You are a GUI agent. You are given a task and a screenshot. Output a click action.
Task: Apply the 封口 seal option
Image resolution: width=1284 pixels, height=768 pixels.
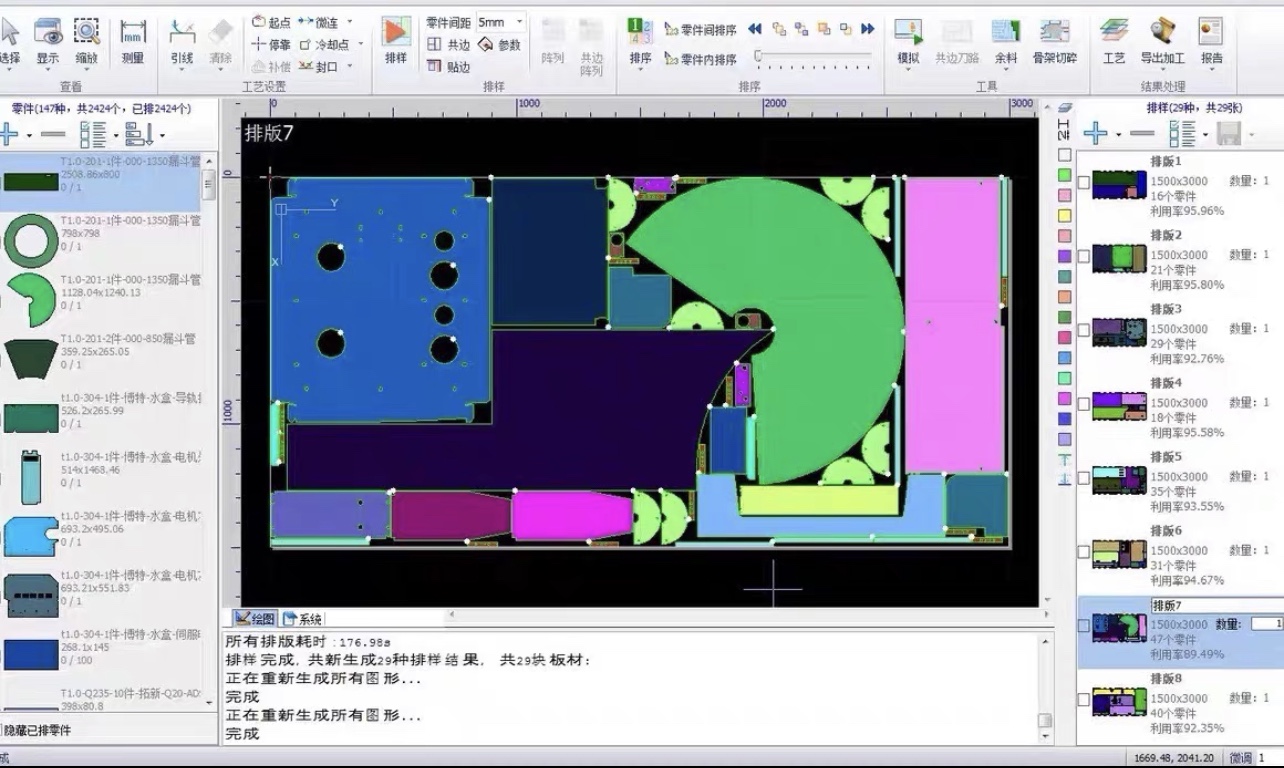[x=320, y=67]
